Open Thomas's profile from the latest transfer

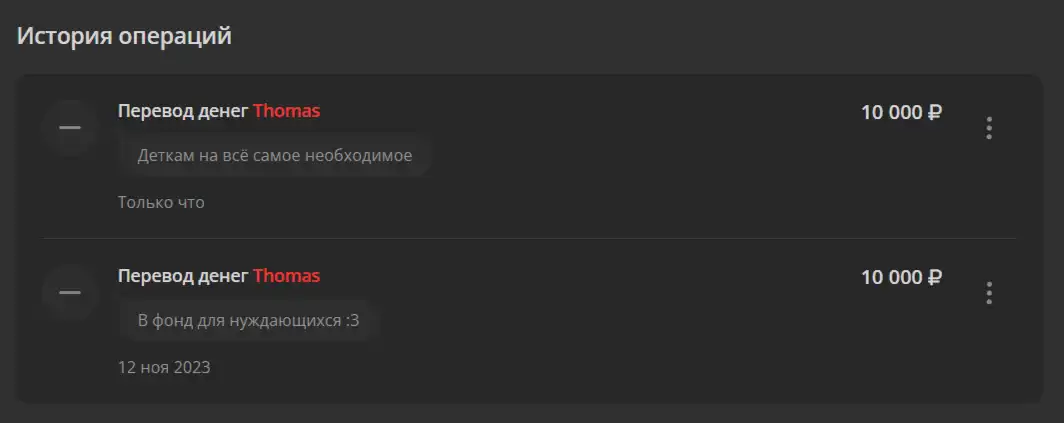(286, 111)
